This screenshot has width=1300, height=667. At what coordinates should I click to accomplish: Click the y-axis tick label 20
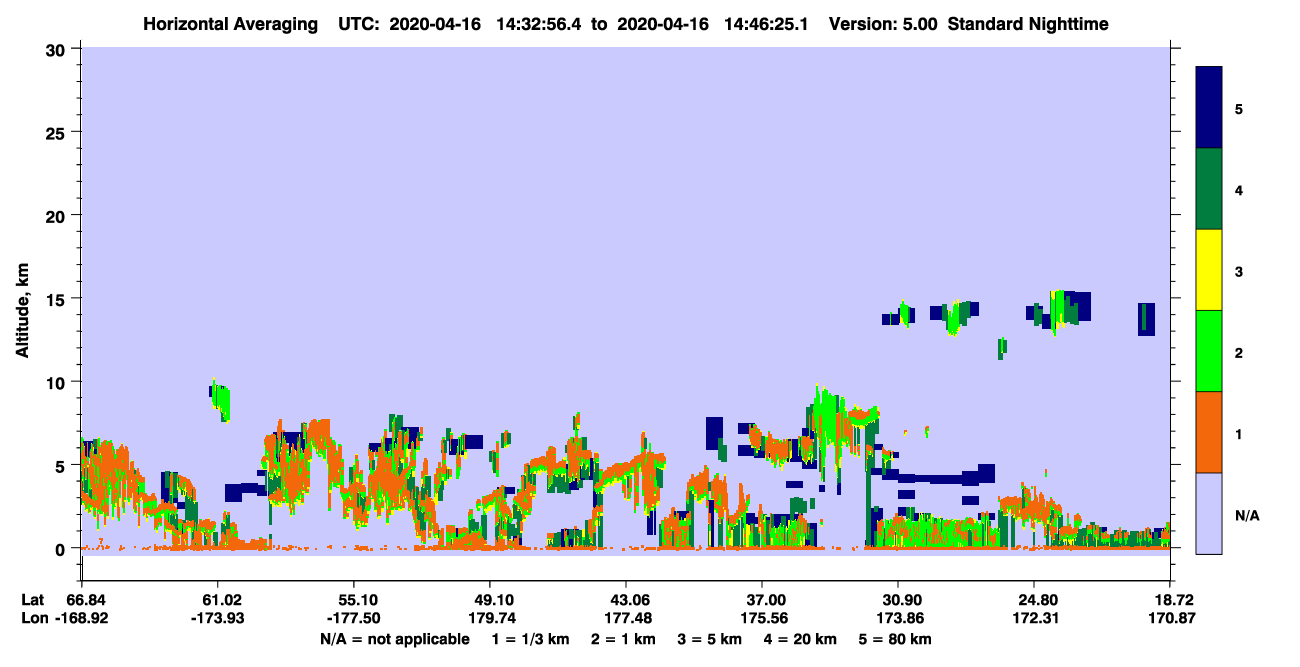pyautogui.click(x=56, y=215)
